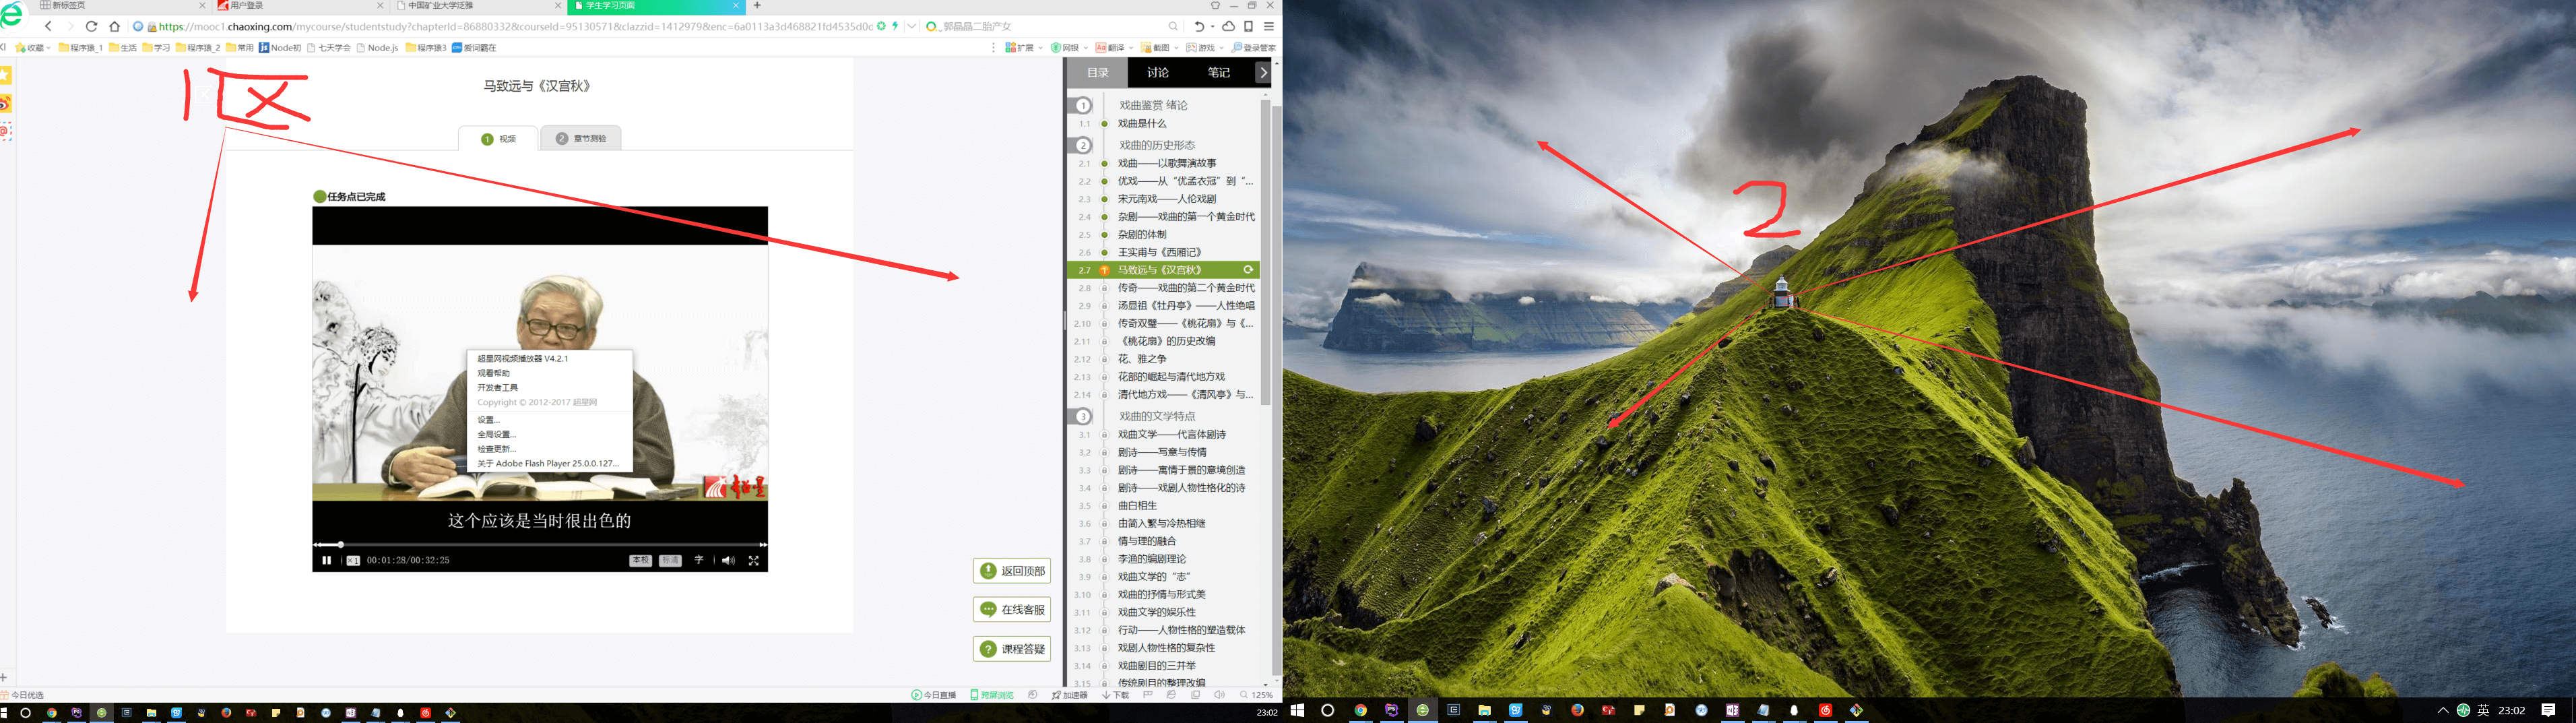The width and height of the screenshot is (2576, 723).
Task: Switch to the 视频 tab
Action: pyautogui.click(x=498, y=139)
